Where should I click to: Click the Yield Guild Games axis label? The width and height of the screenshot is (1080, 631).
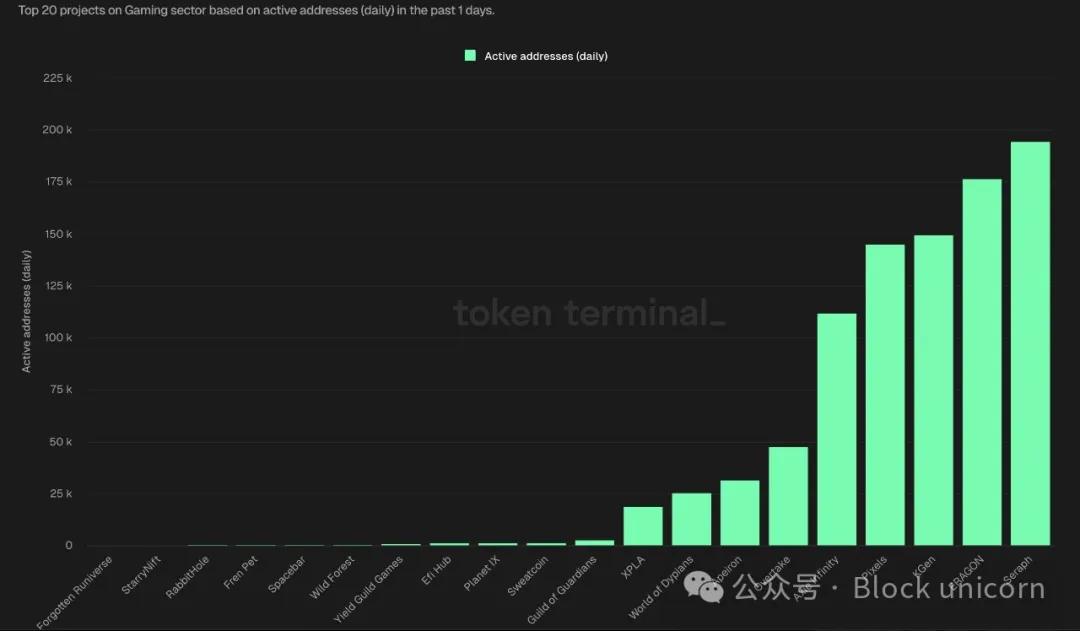[x=369, y=589]
